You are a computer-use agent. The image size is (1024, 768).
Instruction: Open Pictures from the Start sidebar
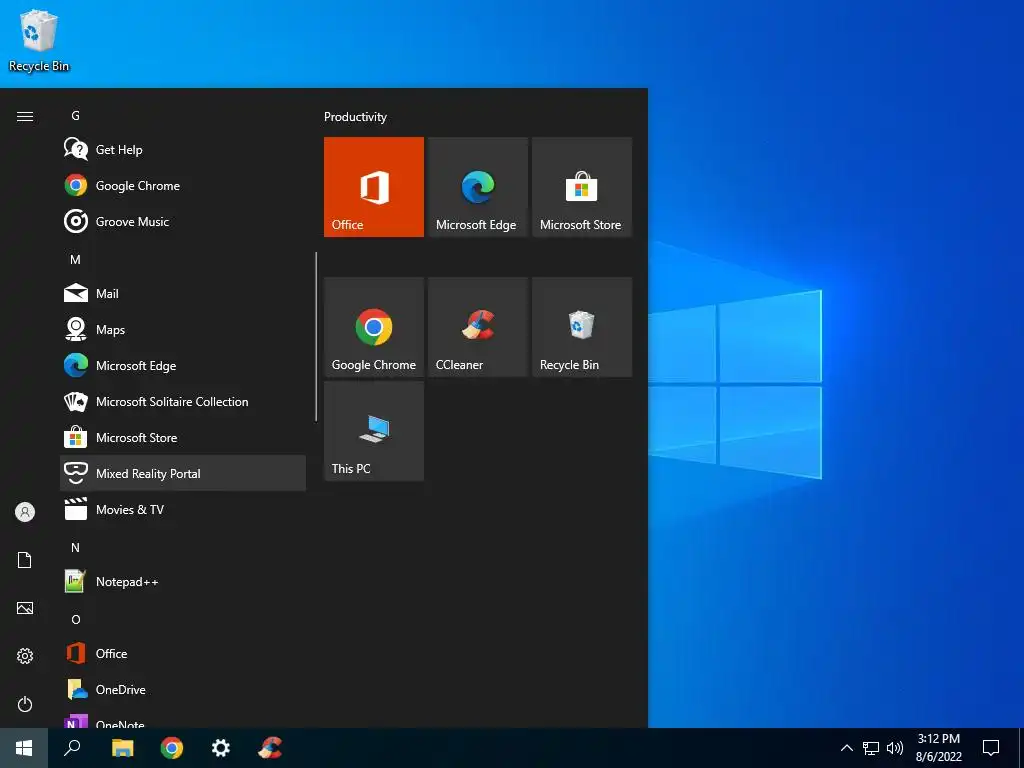(25, 608)
